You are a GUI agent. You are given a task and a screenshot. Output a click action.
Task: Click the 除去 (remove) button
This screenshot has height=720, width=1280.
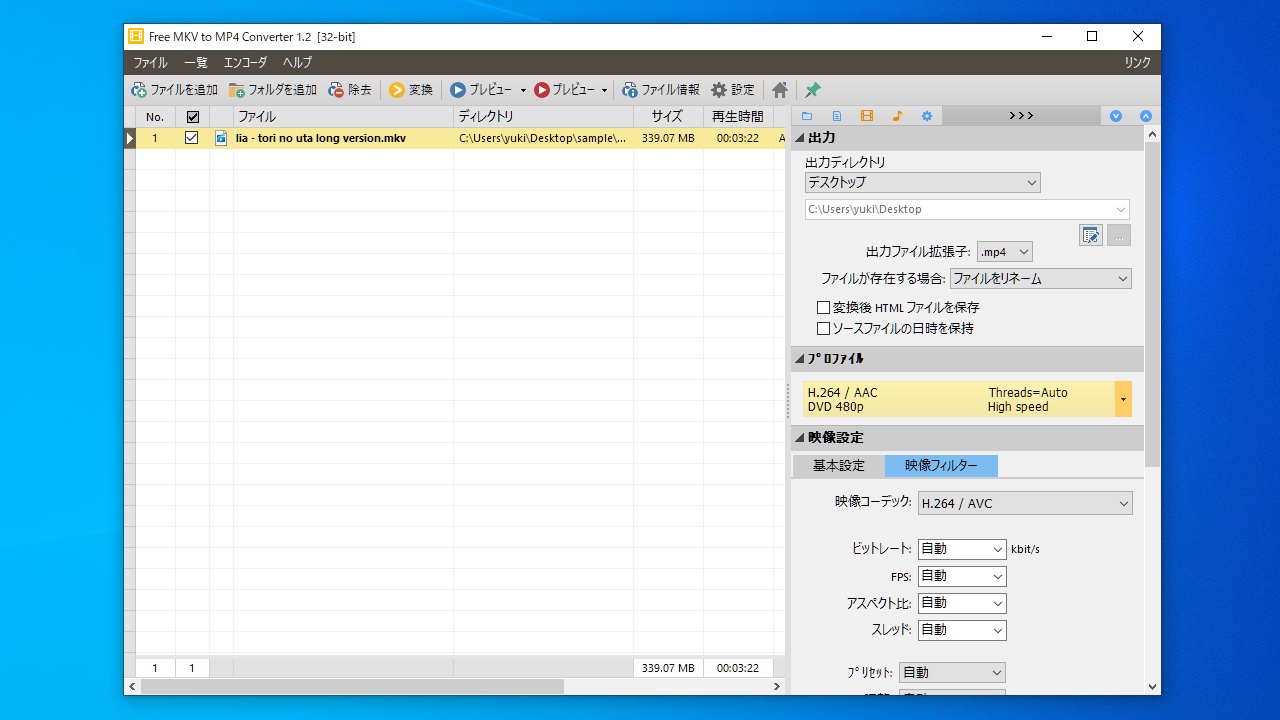click(350, 90)
